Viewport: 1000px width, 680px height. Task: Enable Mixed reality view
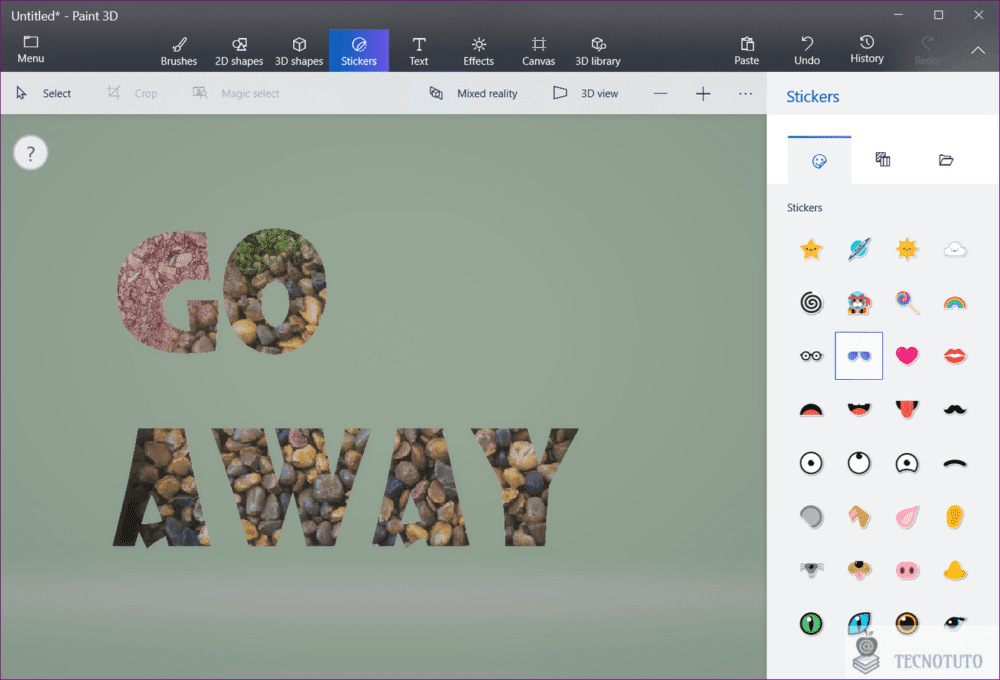point(473,93)
